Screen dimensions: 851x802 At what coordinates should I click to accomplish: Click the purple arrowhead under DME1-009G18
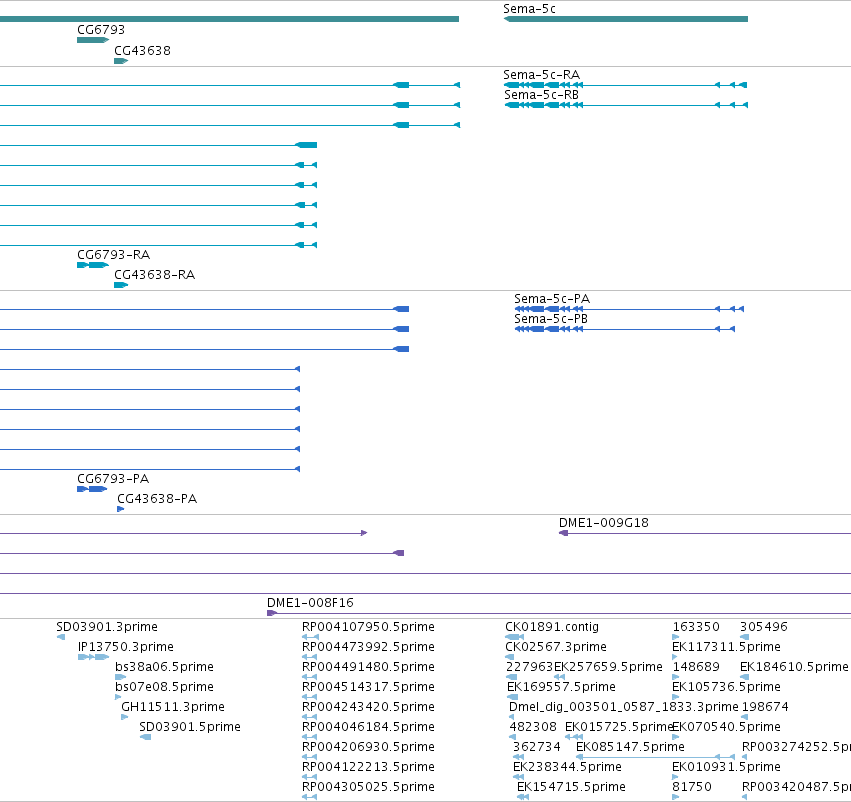[x=563, y=533]
